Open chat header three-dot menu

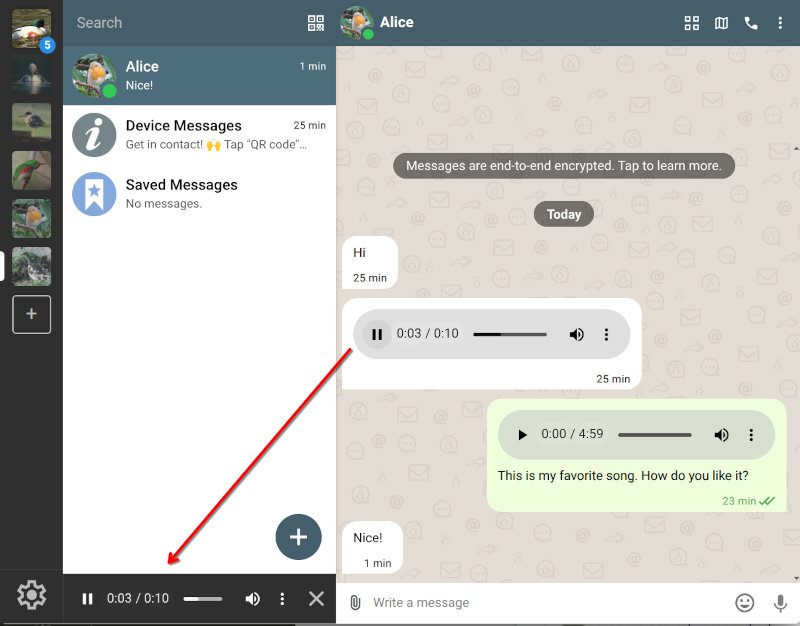780,23
